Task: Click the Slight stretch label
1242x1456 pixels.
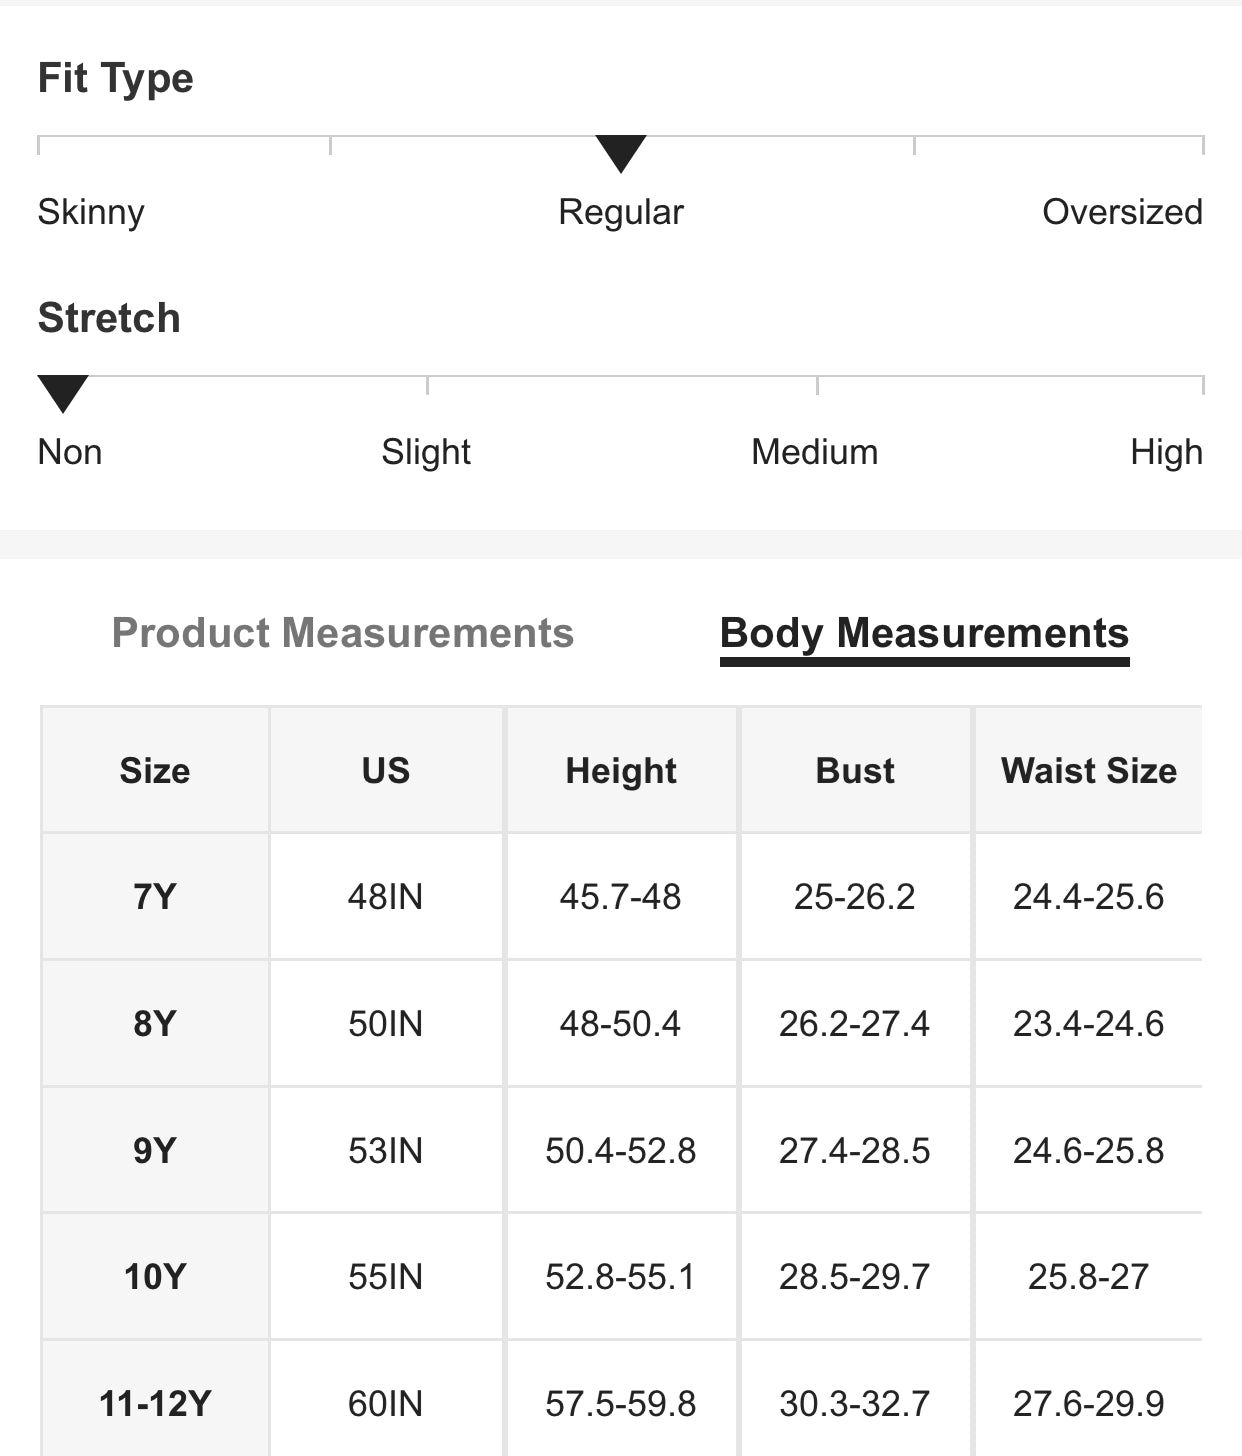Action: pos(426,452)
